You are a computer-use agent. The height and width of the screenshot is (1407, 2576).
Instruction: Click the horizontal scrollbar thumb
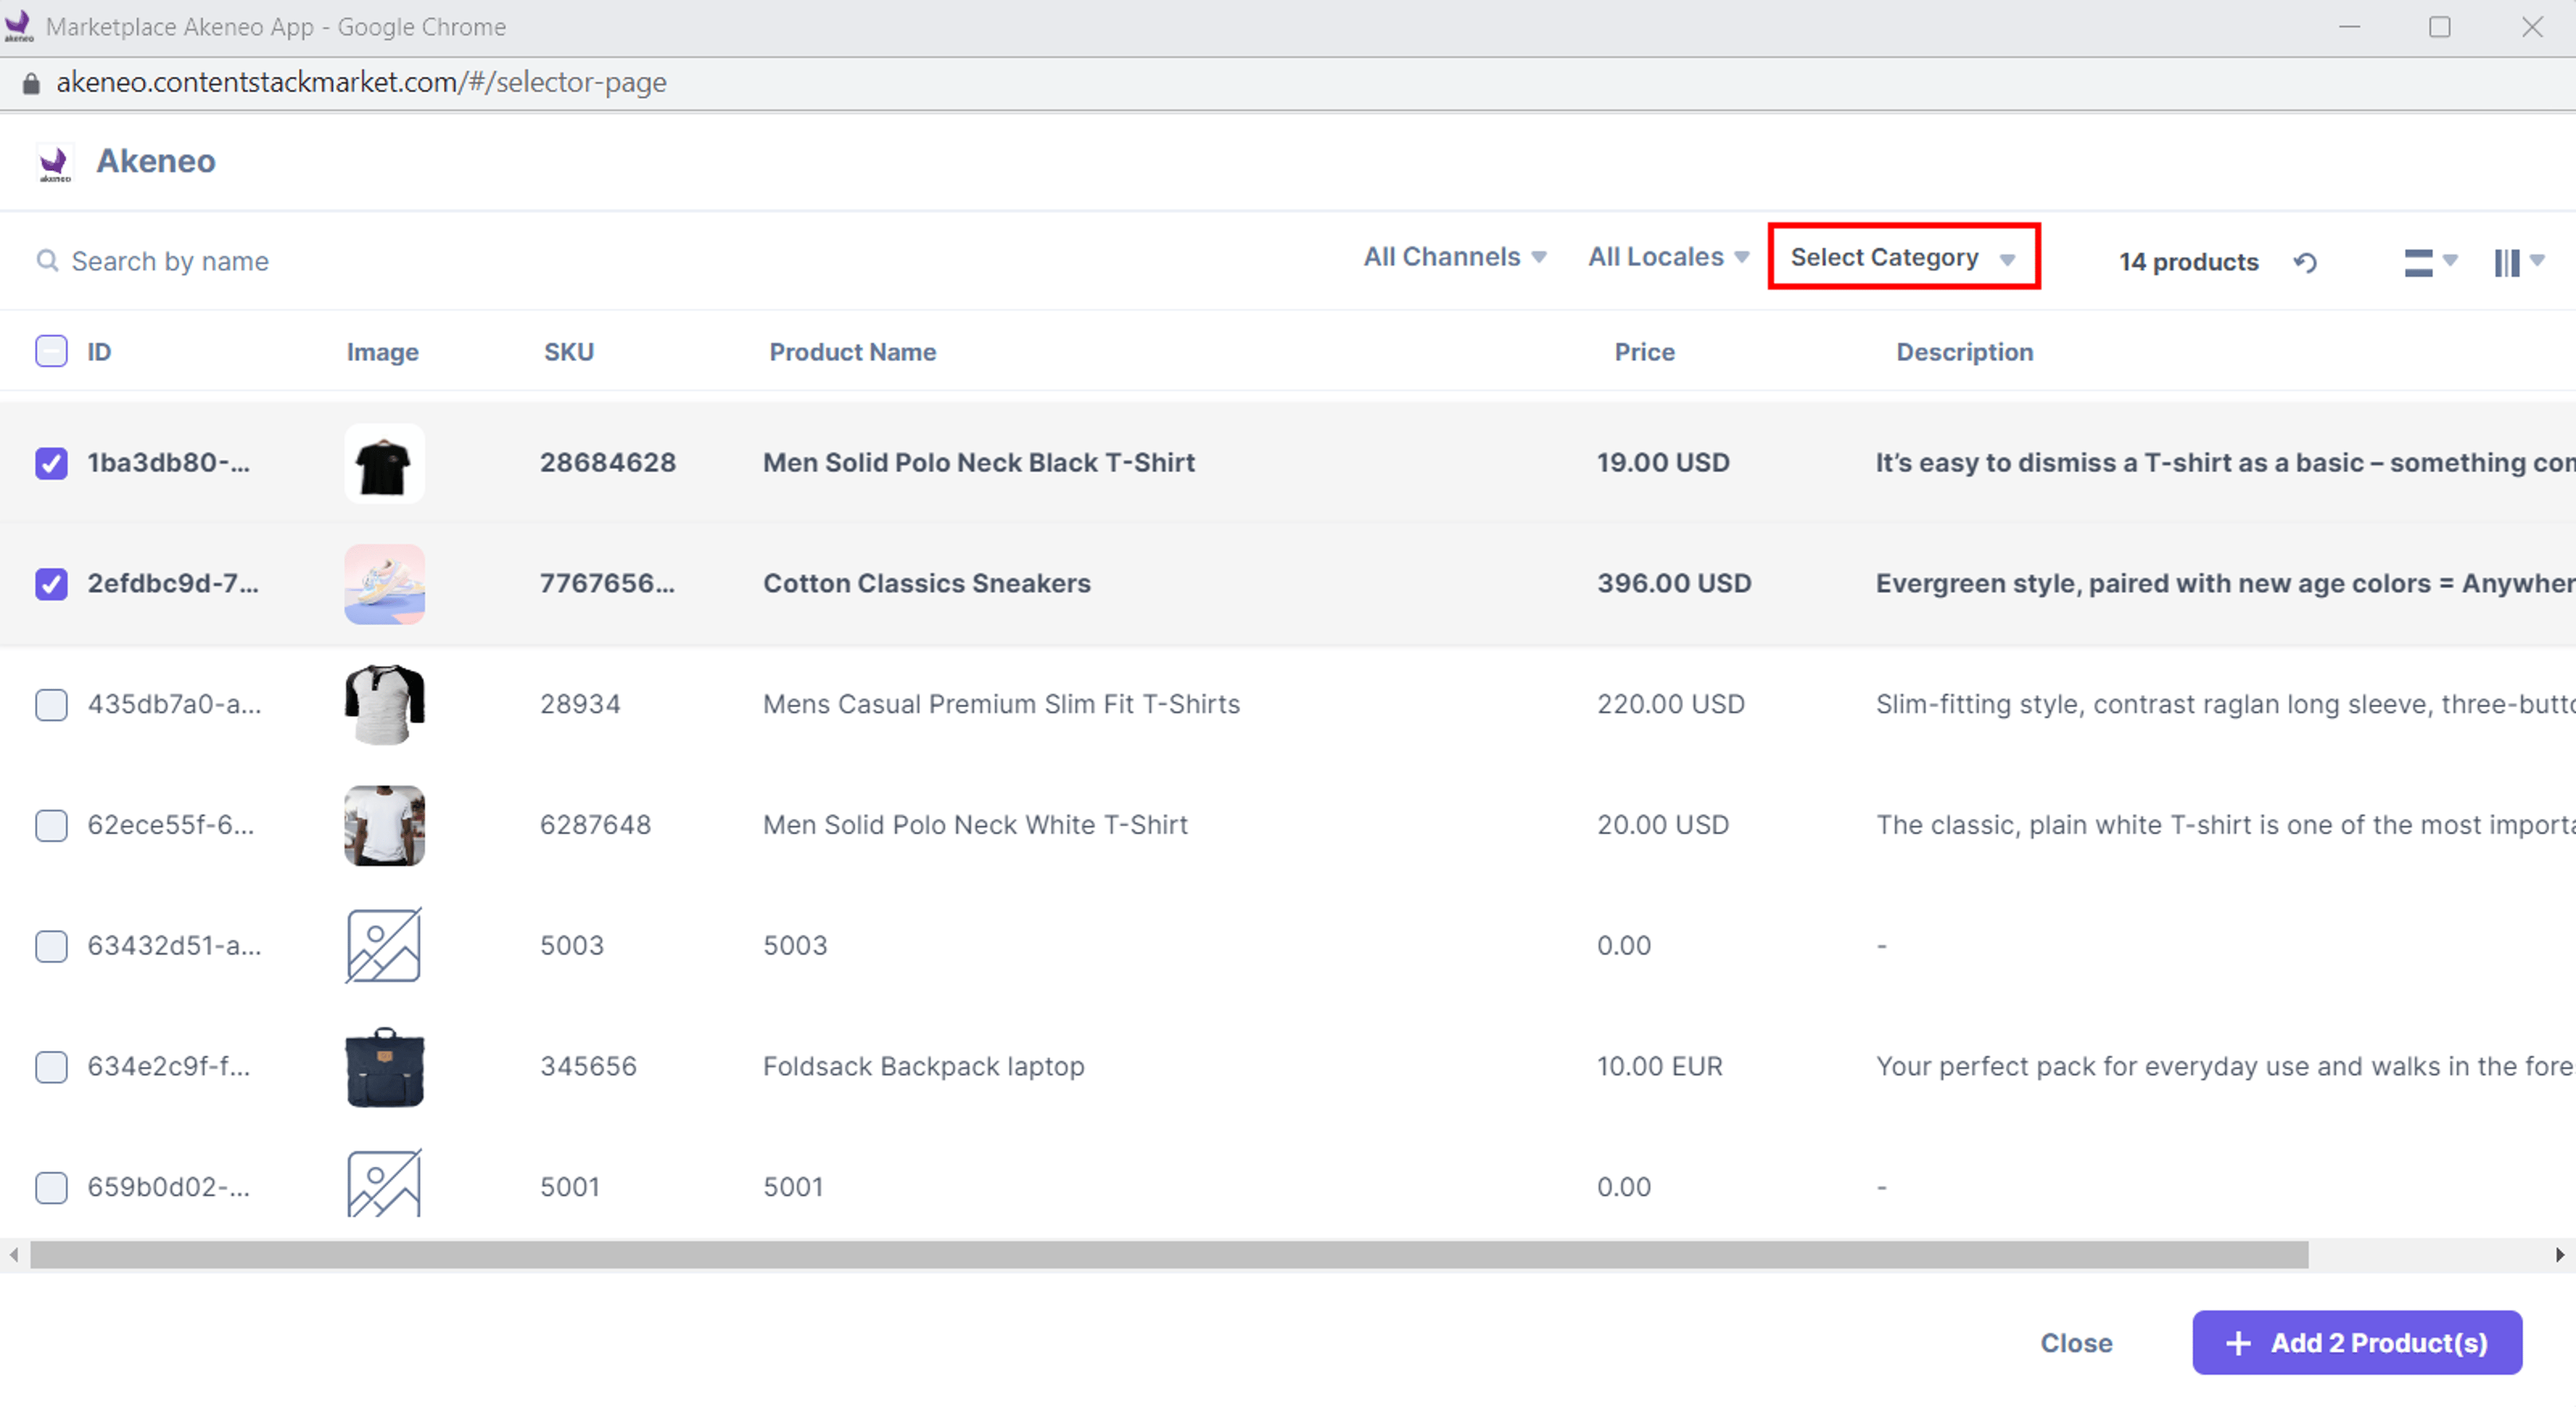1168,1254
